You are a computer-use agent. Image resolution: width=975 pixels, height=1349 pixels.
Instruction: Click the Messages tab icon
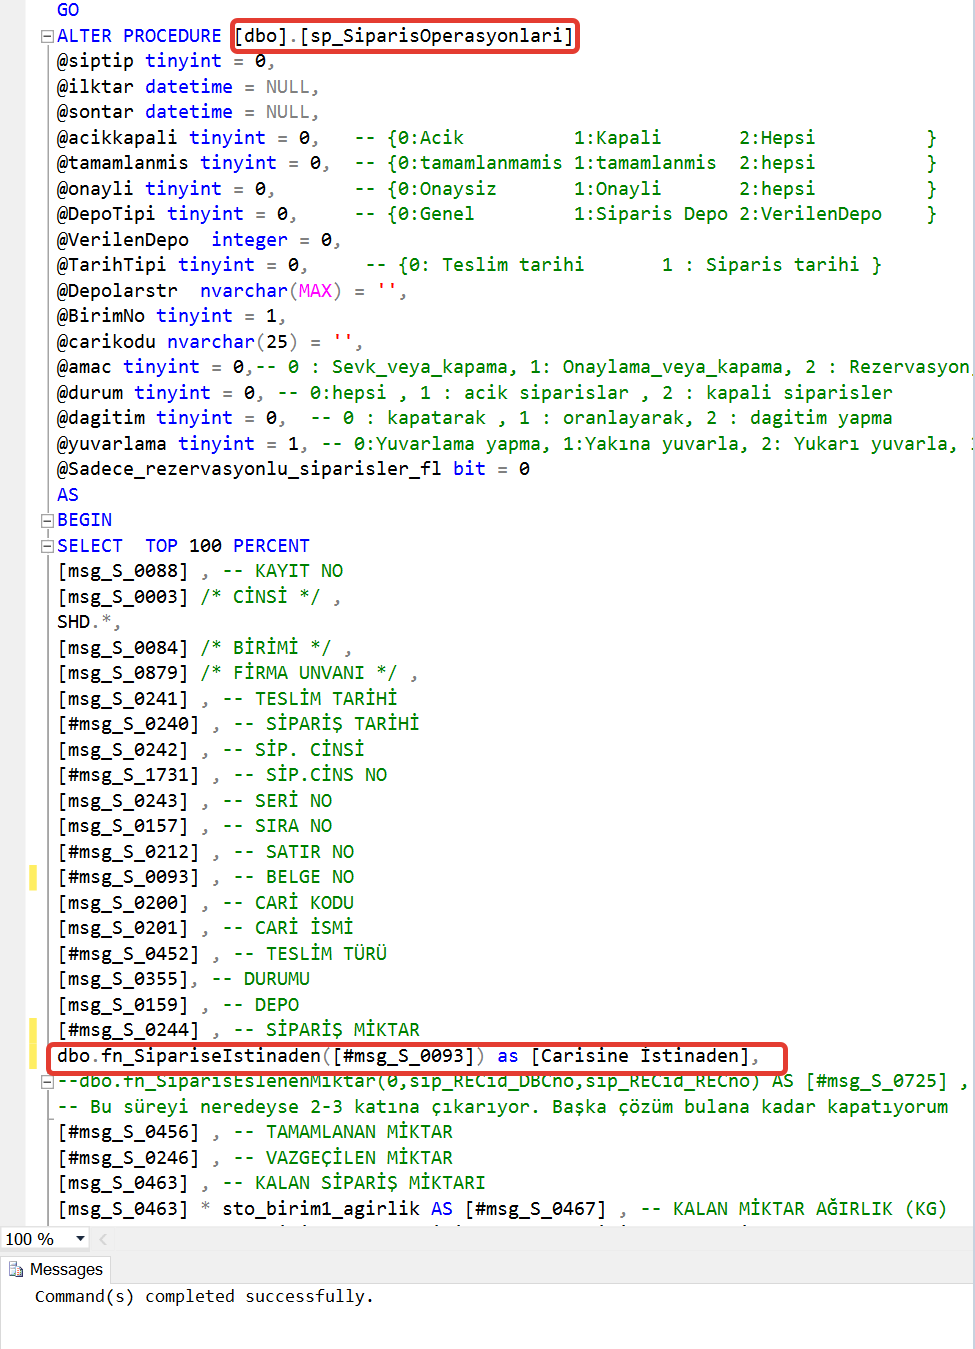(x=16, y=1269)
